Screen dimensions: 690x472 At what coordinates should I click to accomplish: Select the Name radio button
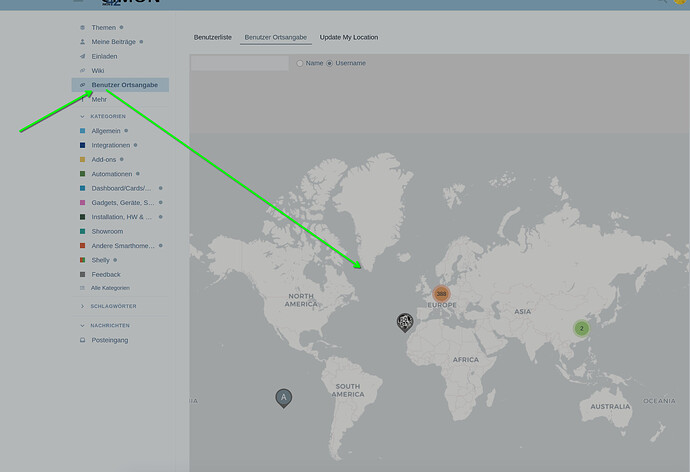(300, 63)
